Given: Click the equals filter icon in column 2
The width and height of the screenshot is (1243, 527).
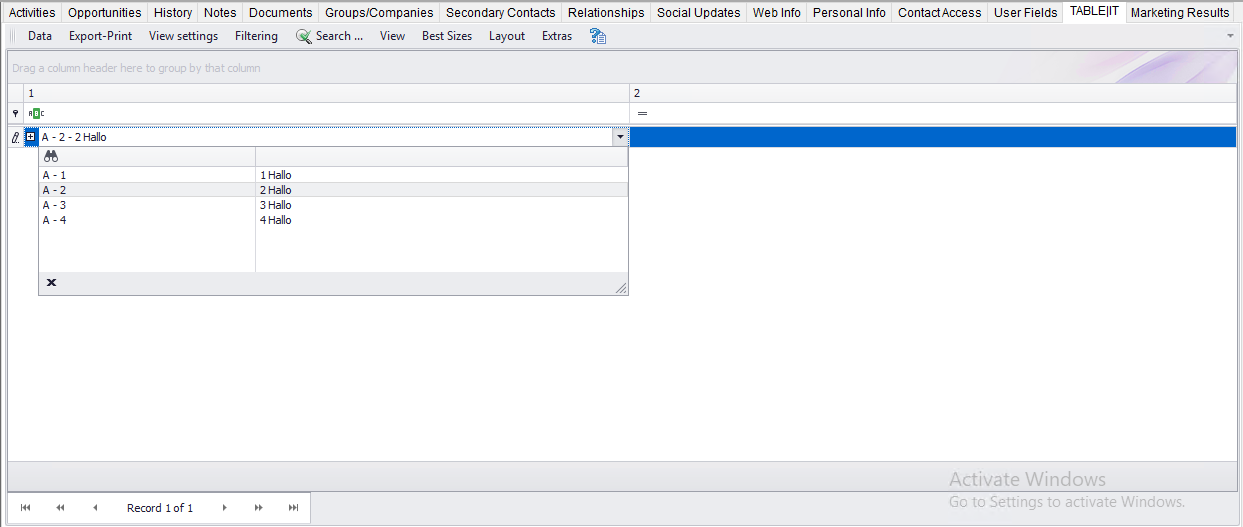Looking at the screenshot, I should click(x=642, y=113).
